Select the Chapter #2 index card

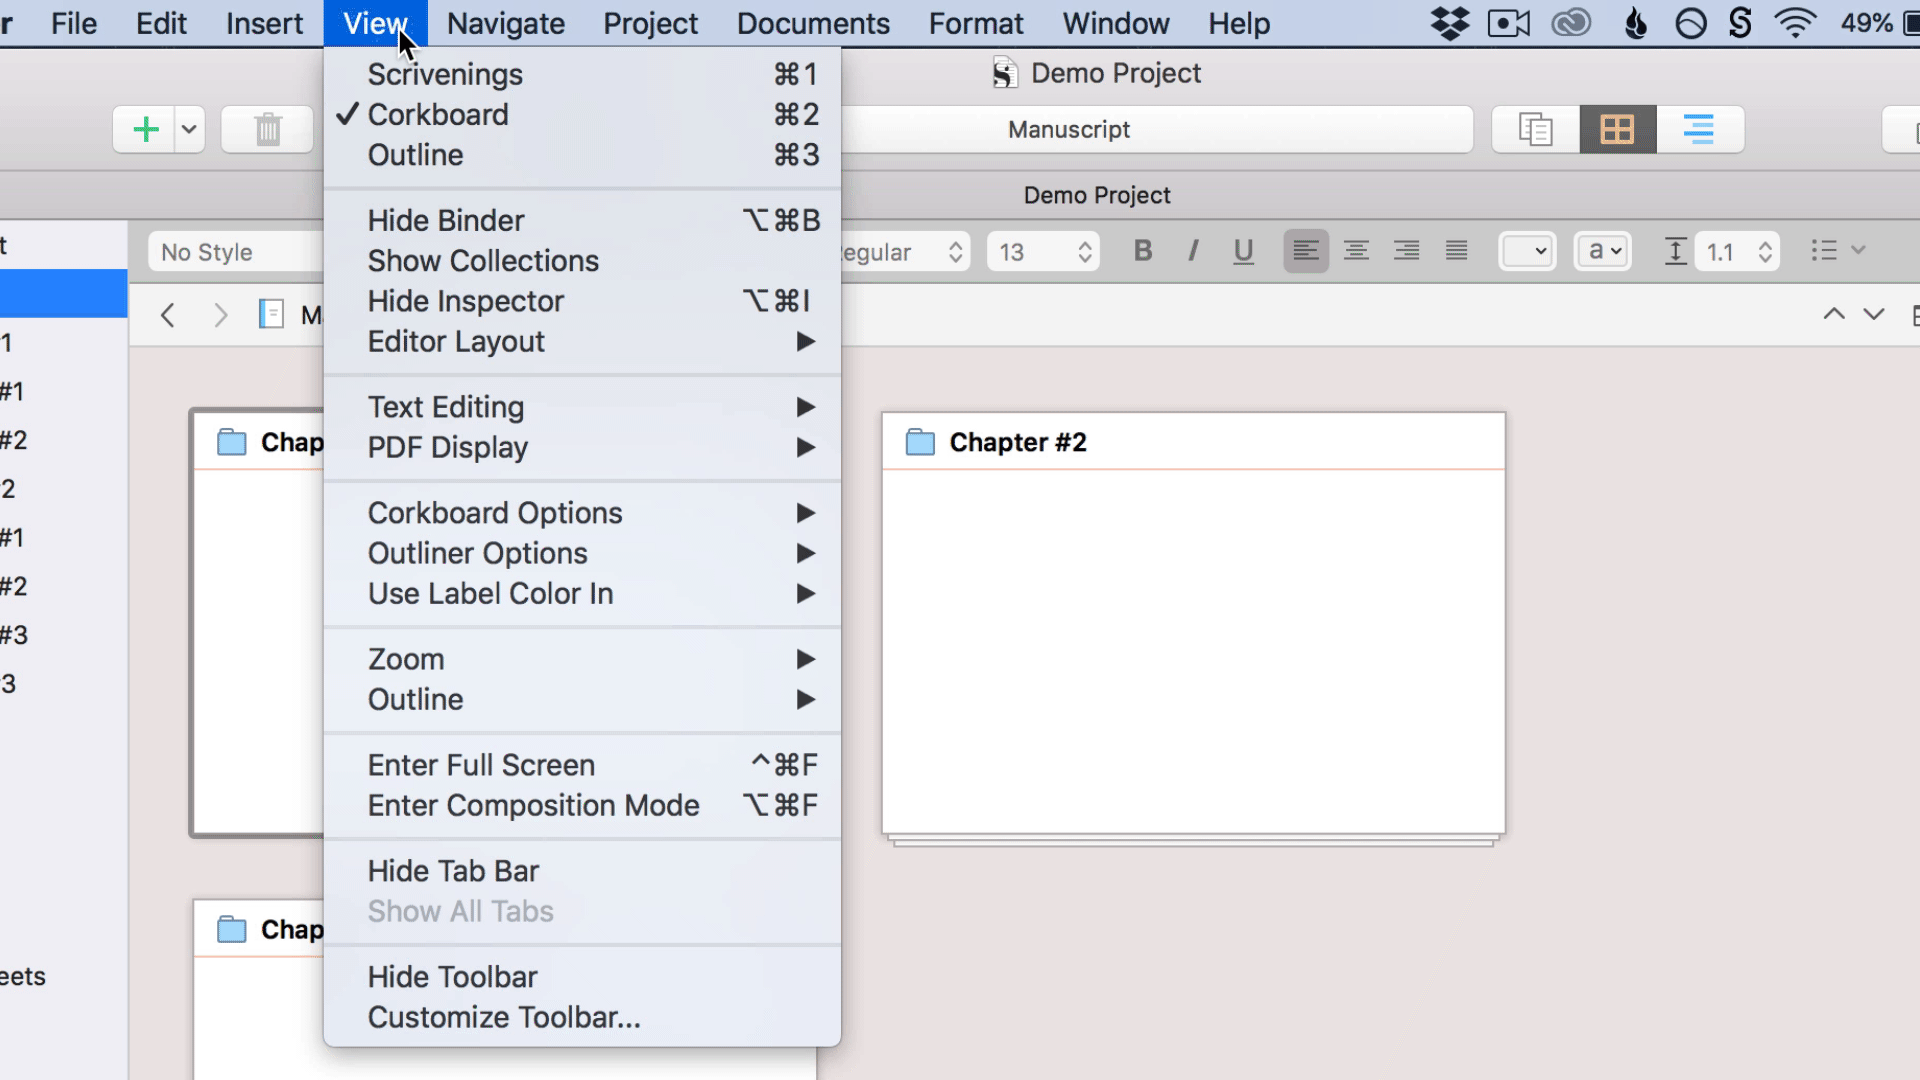tap(1194, 623)
